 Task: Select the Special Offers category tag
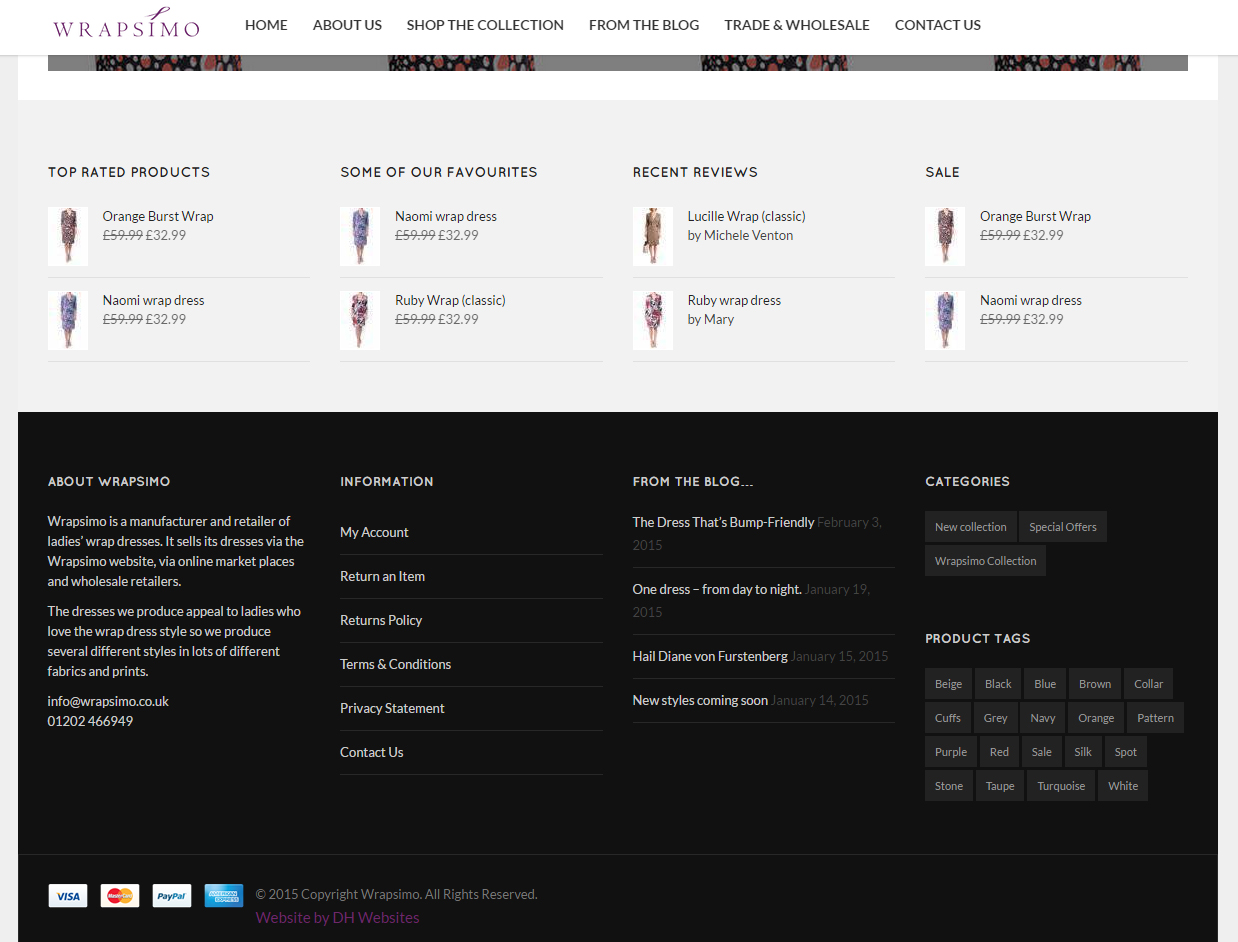[x=1062, y=527]
